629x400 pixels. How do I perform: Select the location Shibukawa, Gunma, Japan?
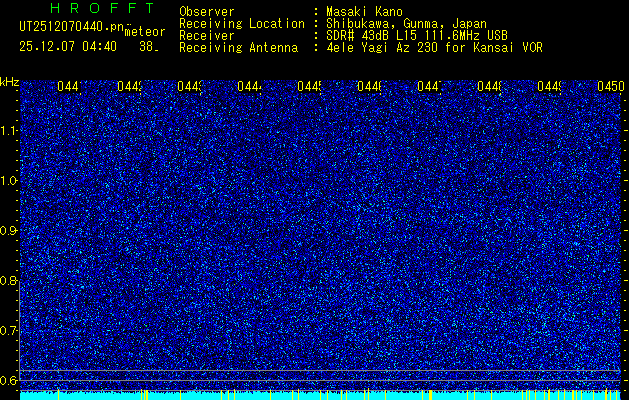[x=406, y=24]
